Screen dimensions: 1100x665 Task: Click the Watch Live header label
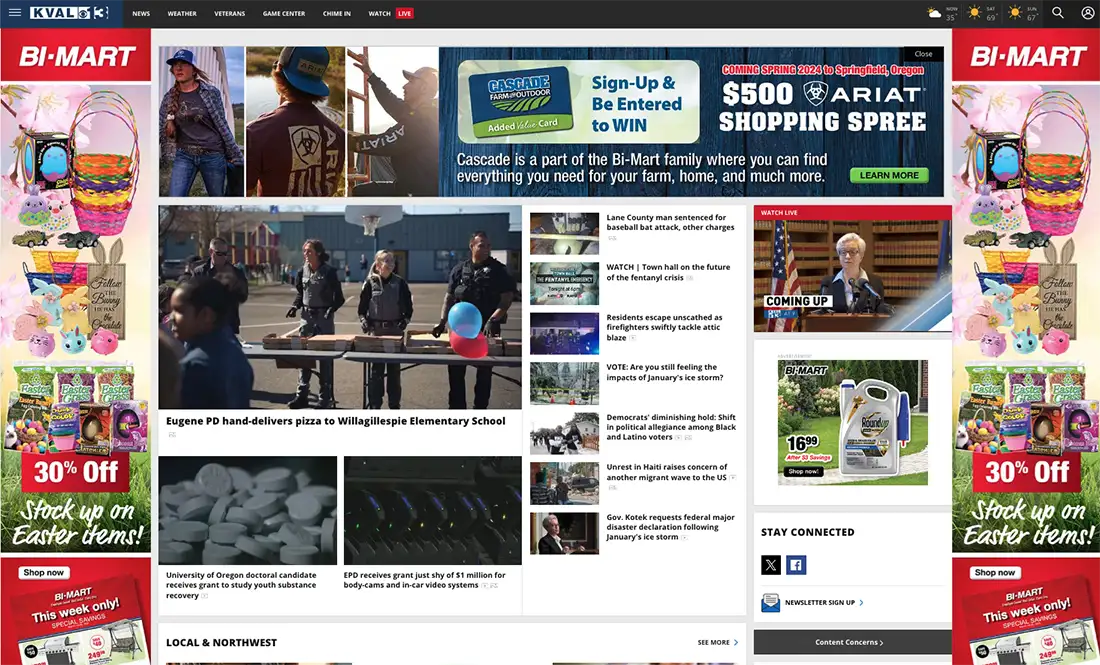point(779,213)
